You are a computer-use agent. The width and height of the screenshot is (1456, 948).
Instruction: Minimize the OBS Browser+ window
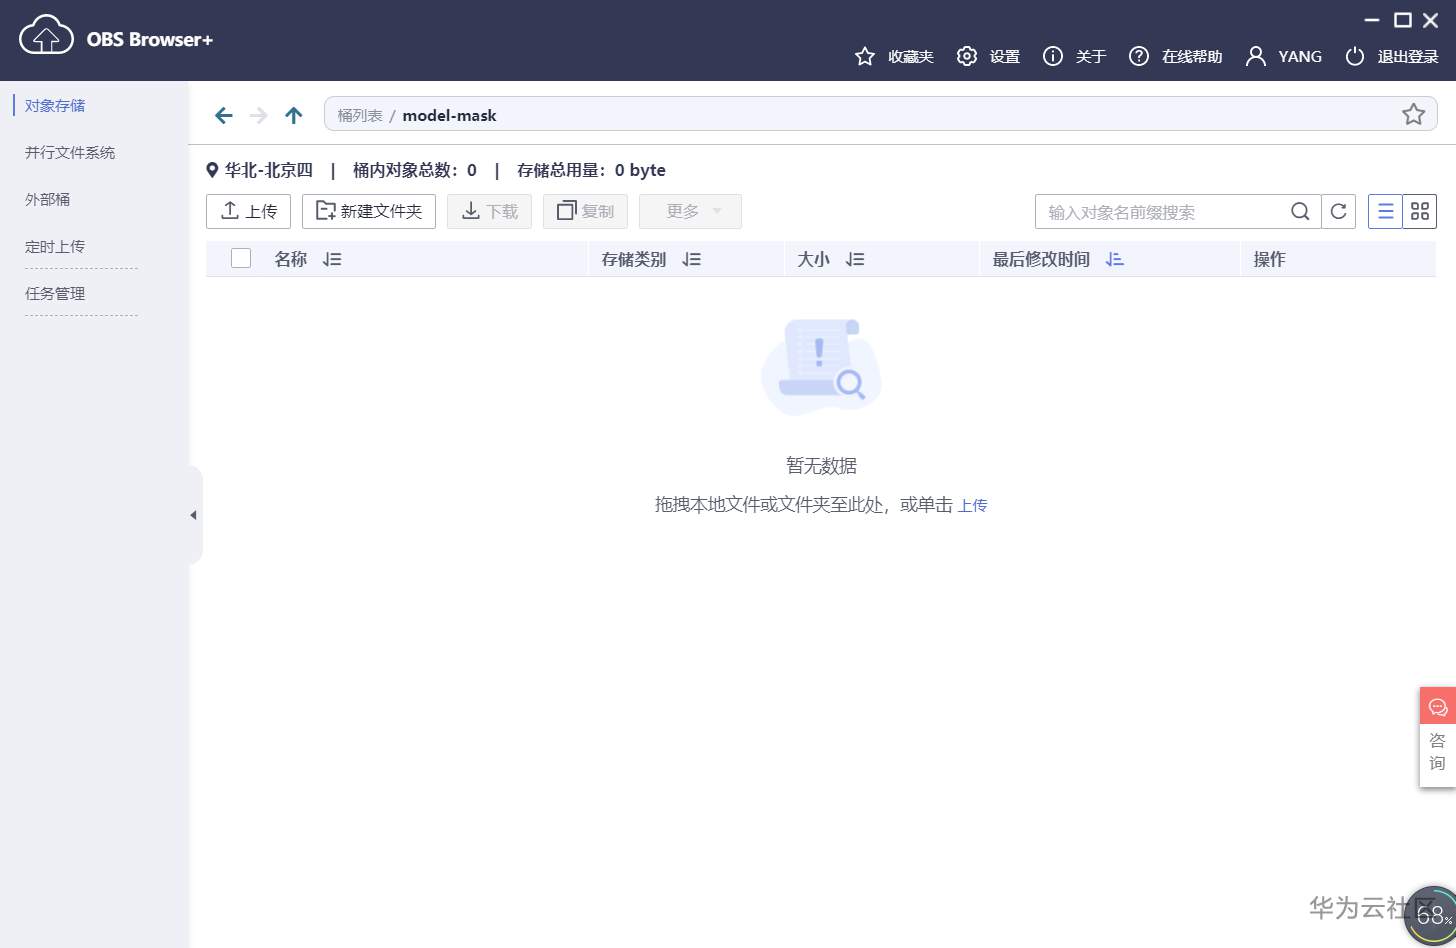[1372, 20]
